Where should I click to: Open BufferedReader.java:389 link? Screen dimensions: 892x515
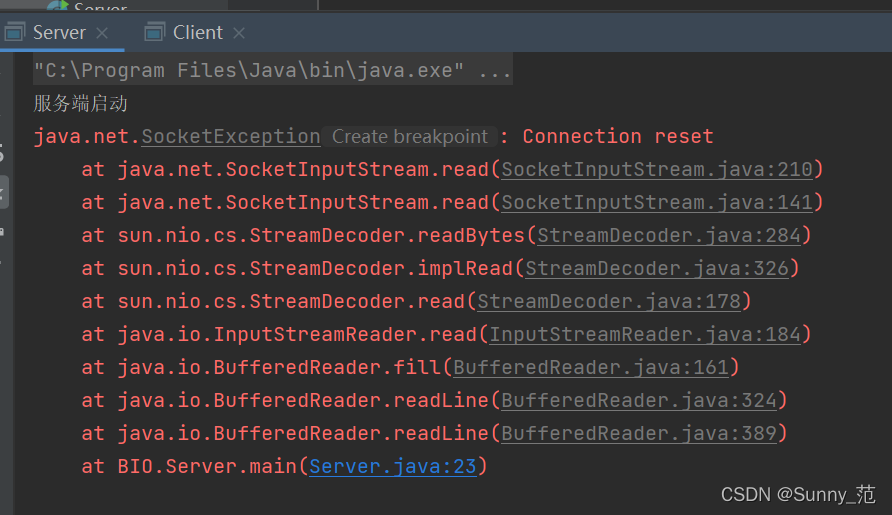pyautogui.click(x=638, y=434)
